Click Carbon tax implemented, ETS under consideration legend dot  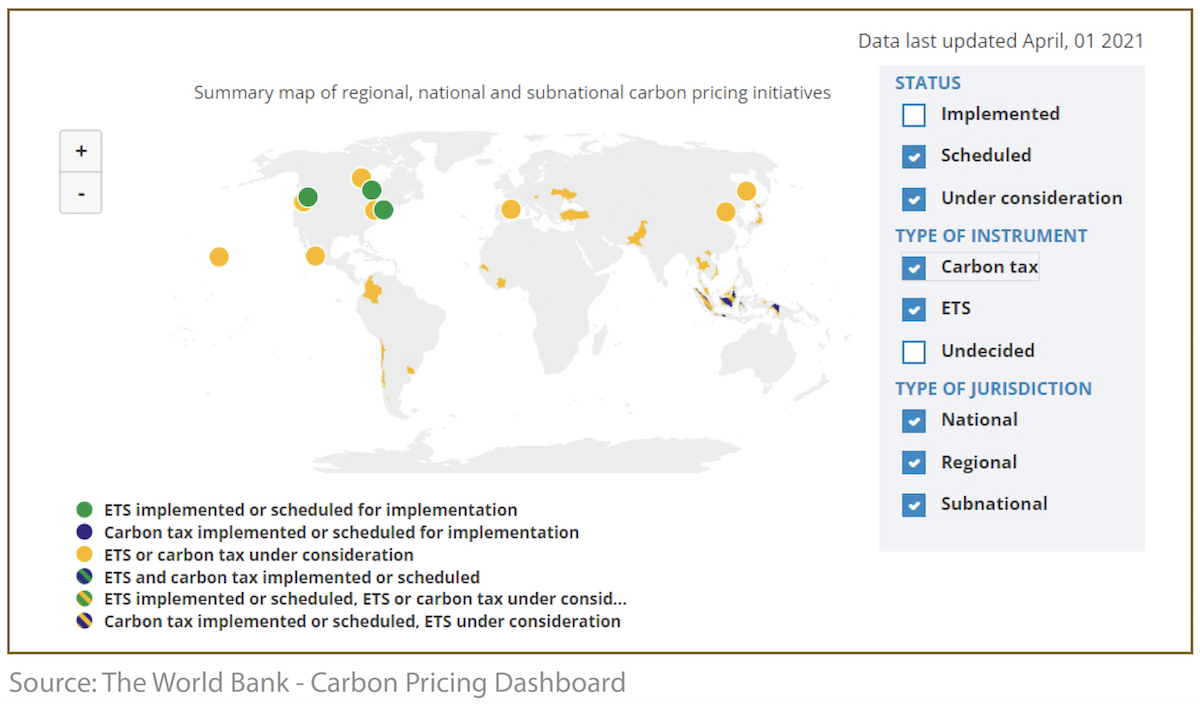pyautogui.click(x=84, y=621)
